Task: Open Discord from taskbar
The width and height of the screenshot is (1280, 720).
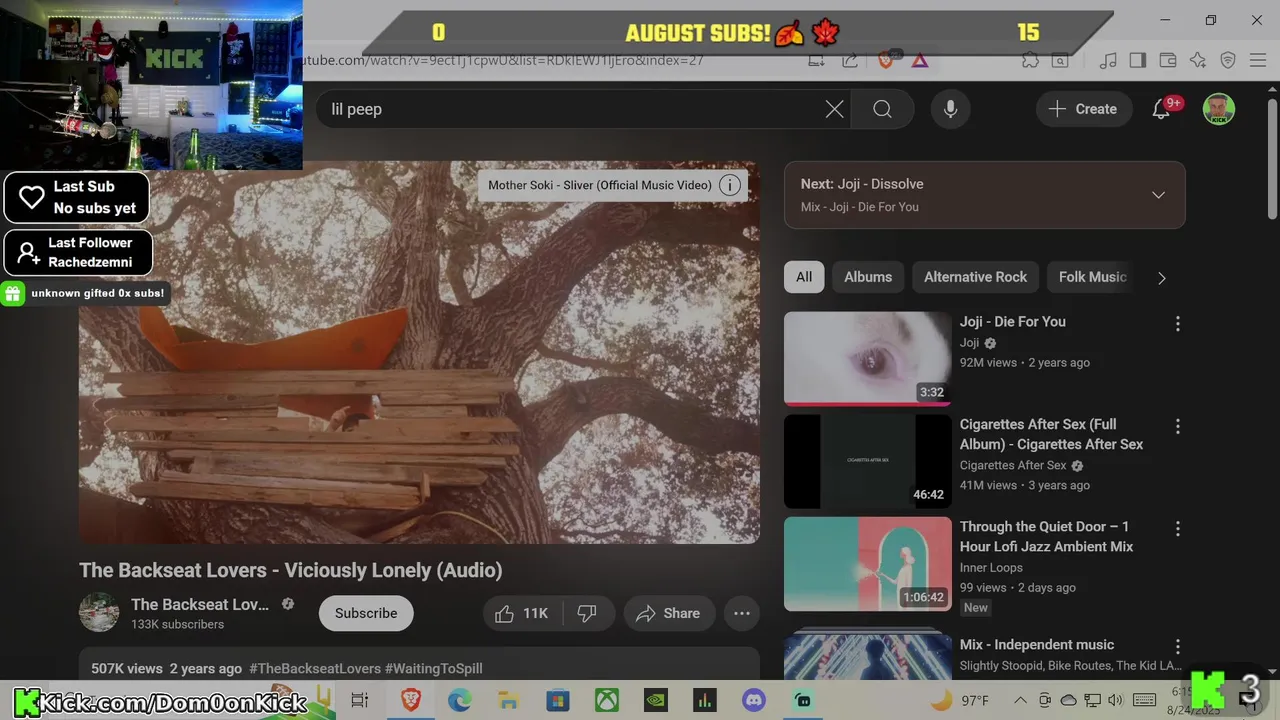Action: 754,700
